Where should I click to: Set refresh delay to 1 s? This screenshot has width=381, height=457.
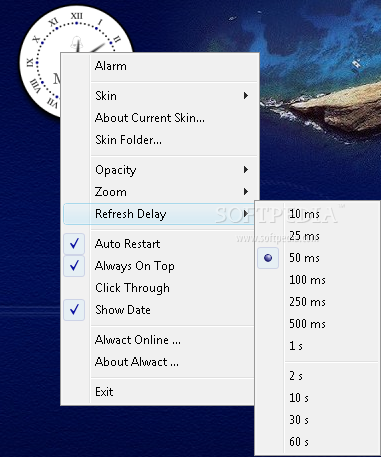coord(318,346)
